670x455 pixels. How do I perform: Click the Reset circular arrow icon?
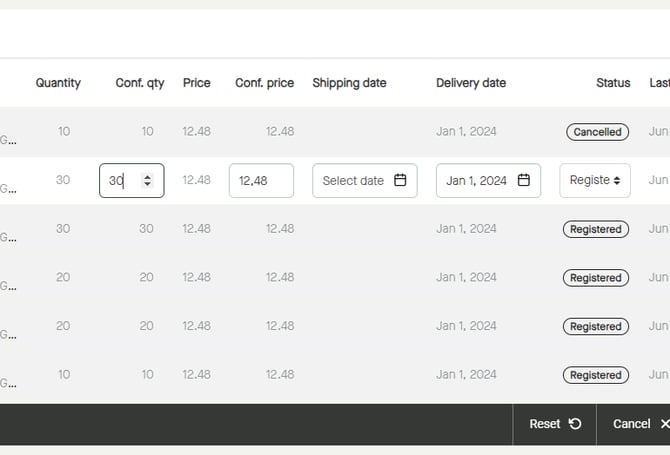pos(575,424)
